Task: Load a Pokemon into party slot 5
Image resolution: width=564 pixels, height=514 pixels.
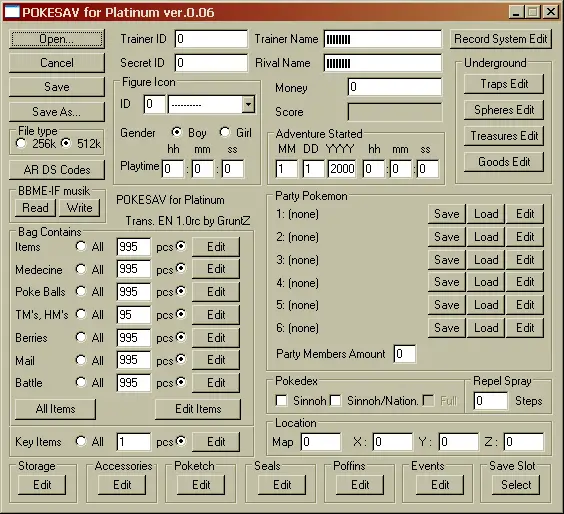Action: pyautogui.click(x=486, y=305)
